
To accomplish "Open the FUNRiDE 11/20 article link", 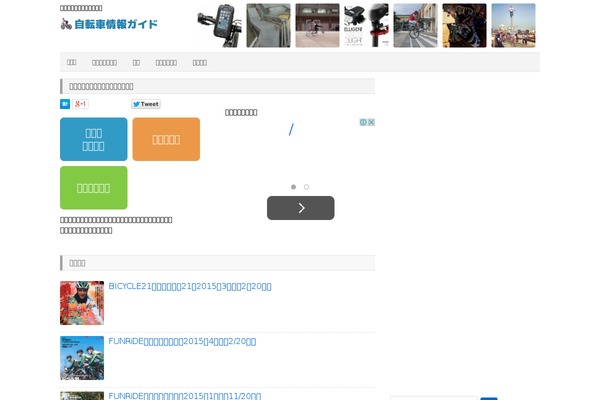I will [x=185, y=396].
